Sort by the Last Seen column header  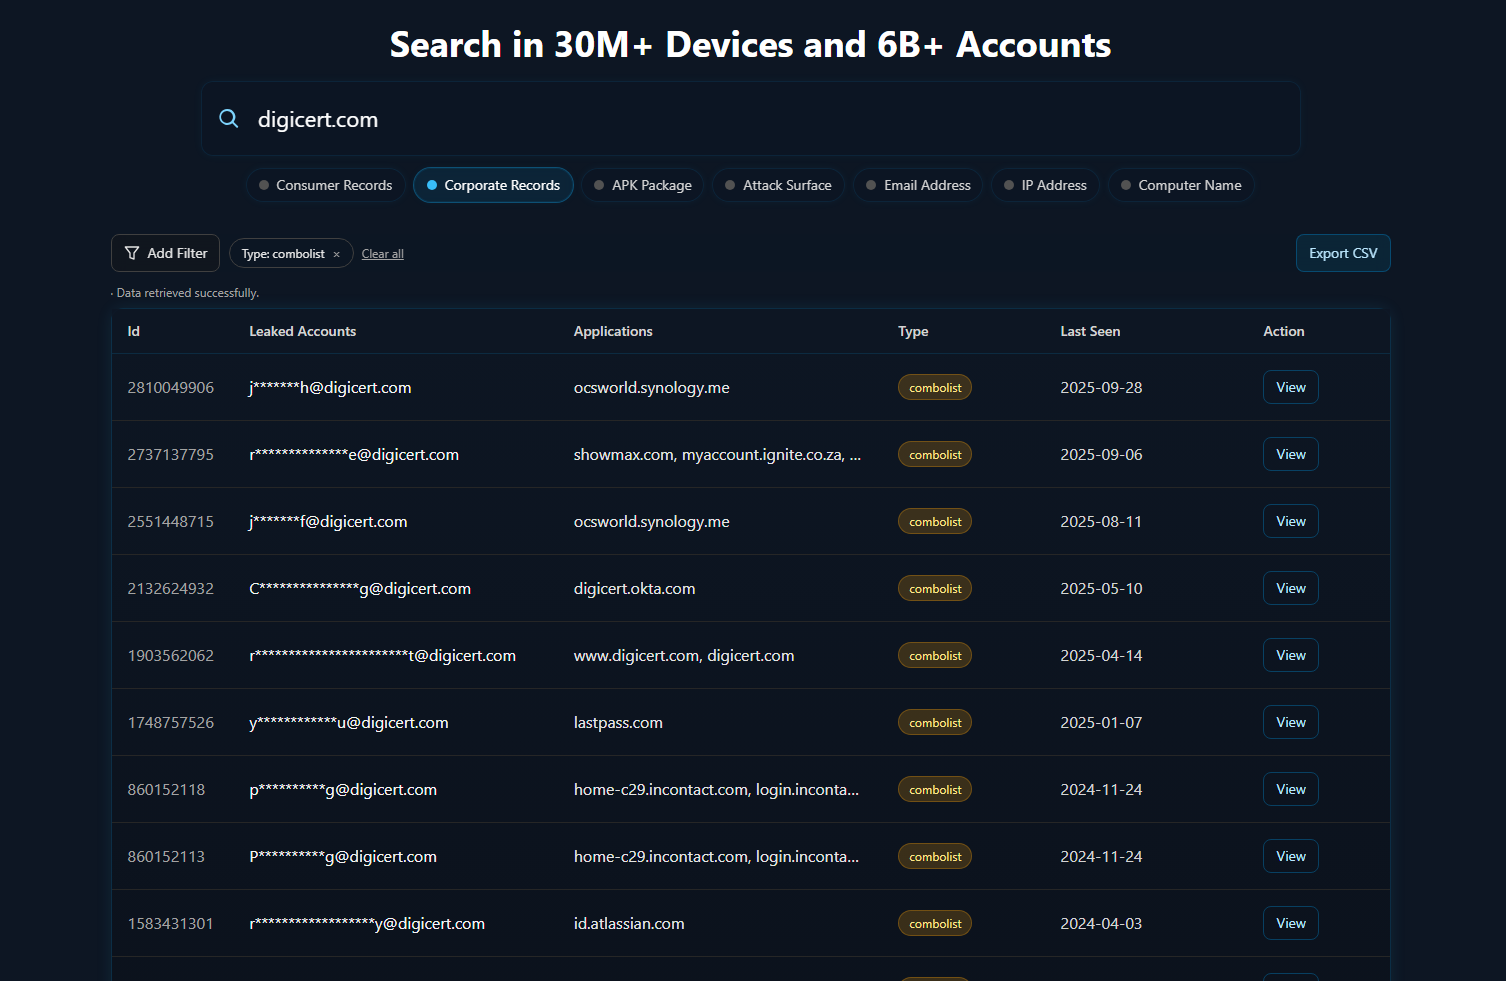pyautogui.click(x=1089, y=332)
